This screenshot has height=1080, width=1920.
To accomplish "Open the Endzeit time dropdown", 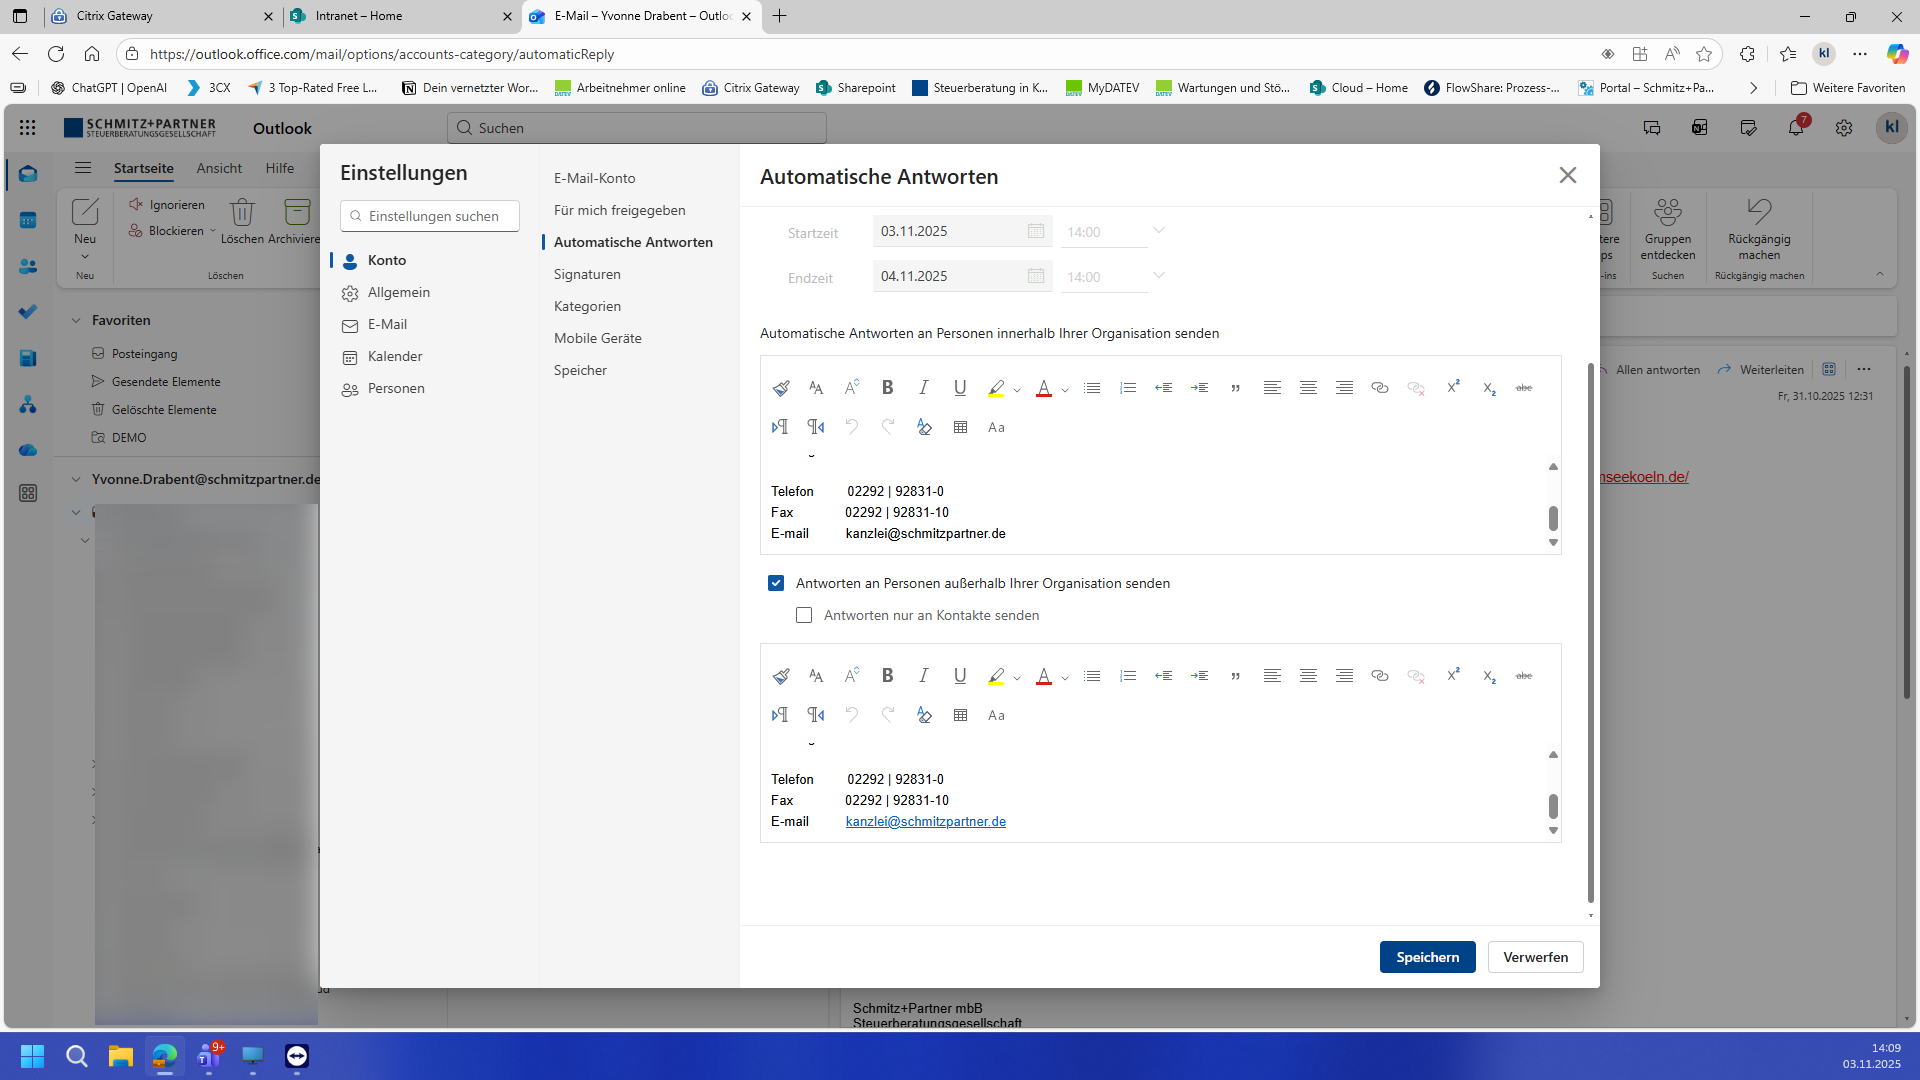I will [x=1158, y=276].
